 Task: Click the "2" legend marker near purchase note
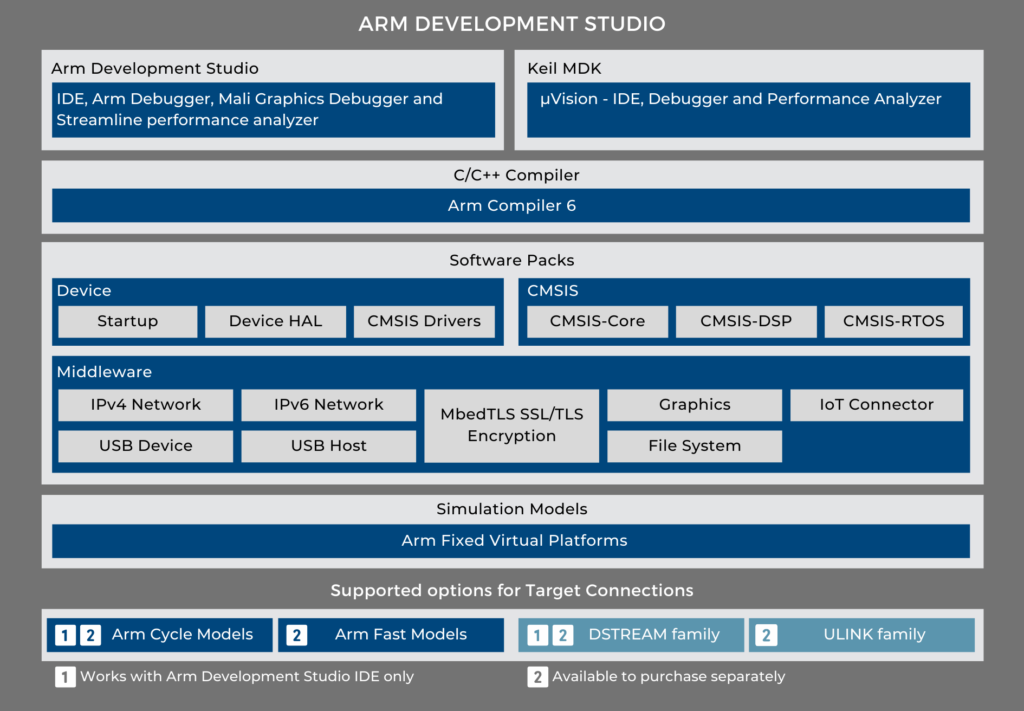point(537,677)
